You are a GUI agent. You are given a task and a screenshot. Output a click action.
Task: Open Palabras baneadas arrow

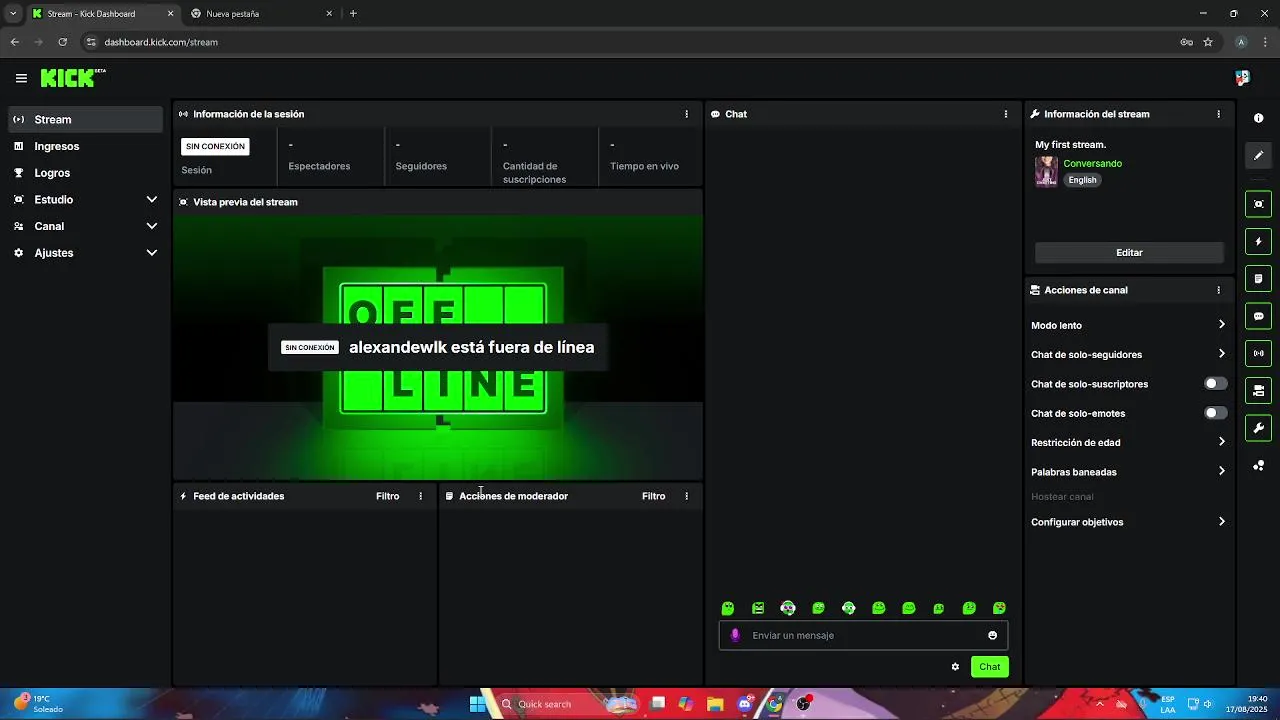pos(1221,471)
